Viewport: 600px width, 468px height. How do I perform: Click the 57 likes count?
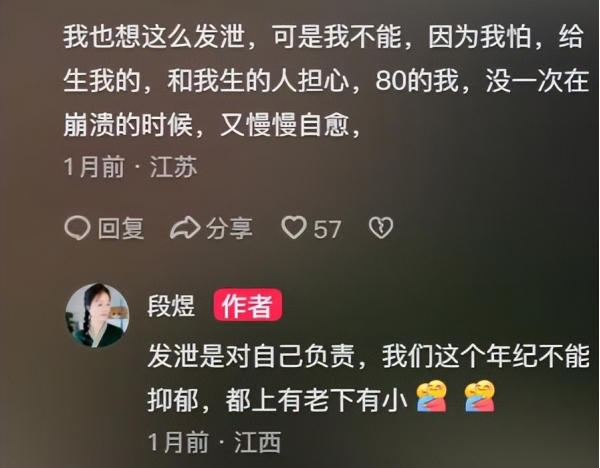(327, 230)
